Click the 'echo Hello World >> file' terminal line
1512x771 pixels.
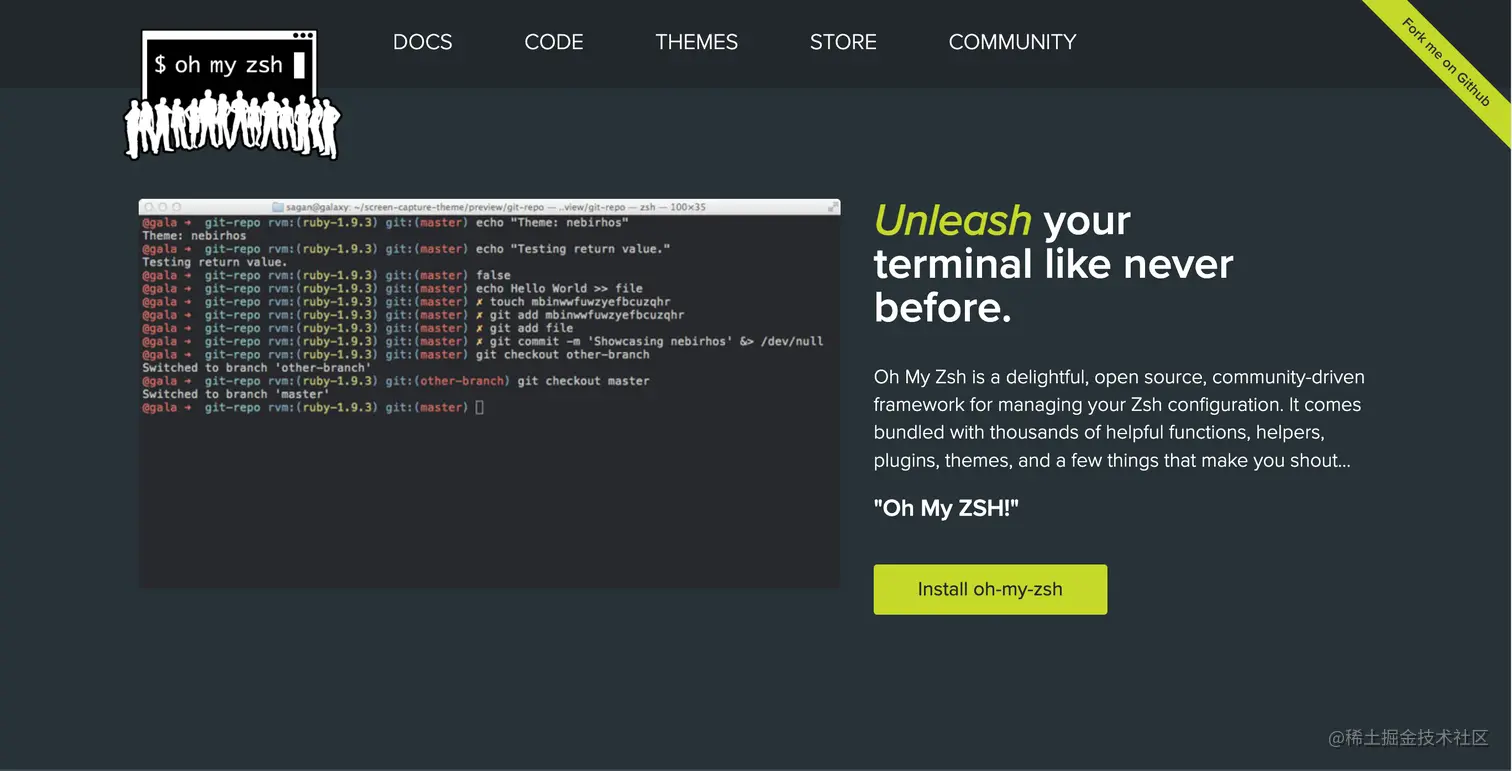[392, 288]
